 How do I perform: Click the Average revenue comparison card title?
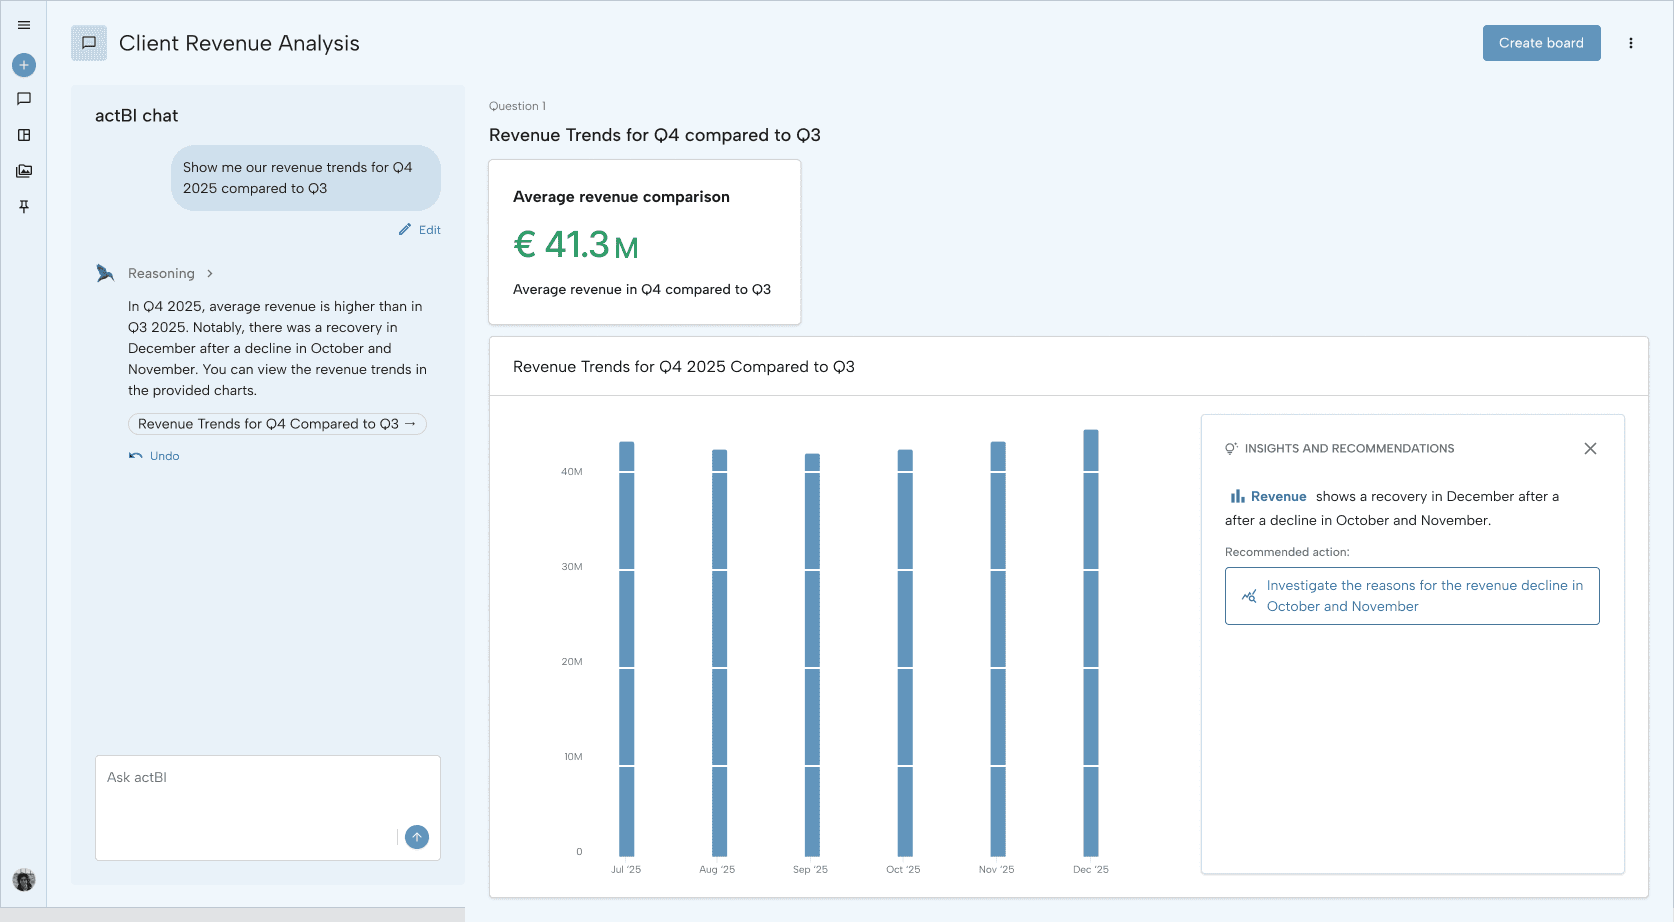pos(621,197)
